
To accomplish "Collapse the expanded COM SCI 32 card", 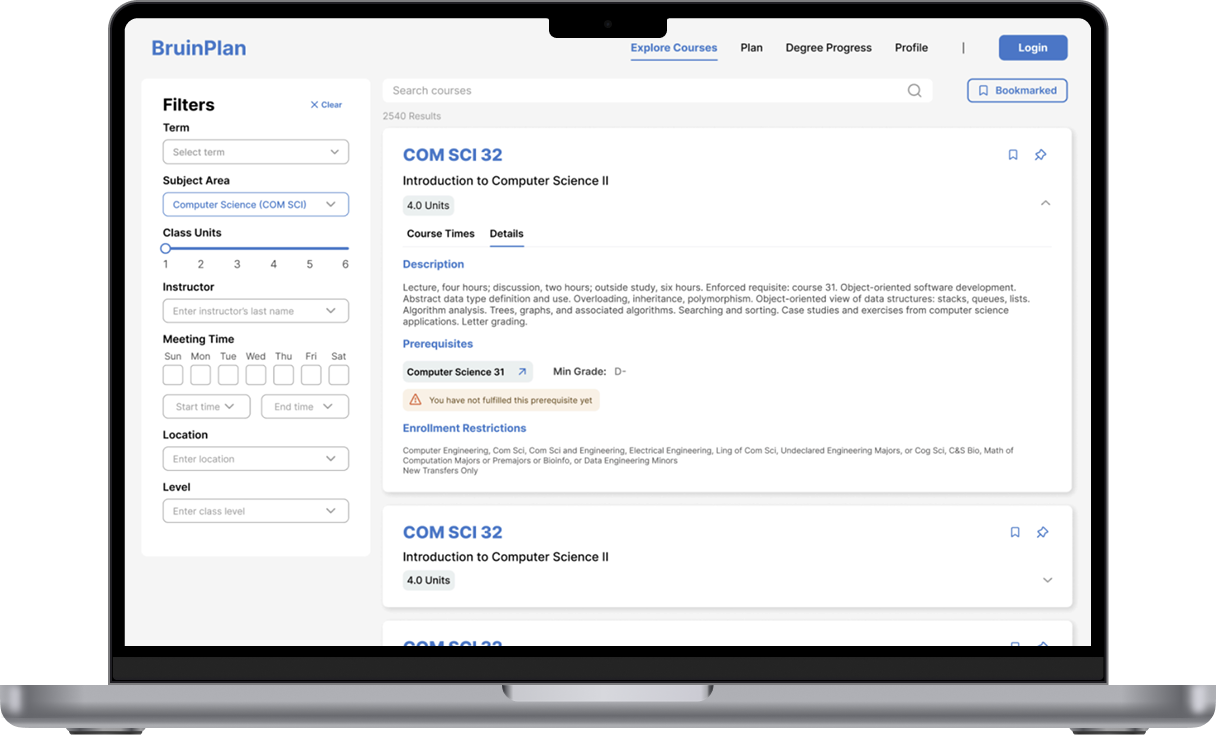I will 1046,203.
